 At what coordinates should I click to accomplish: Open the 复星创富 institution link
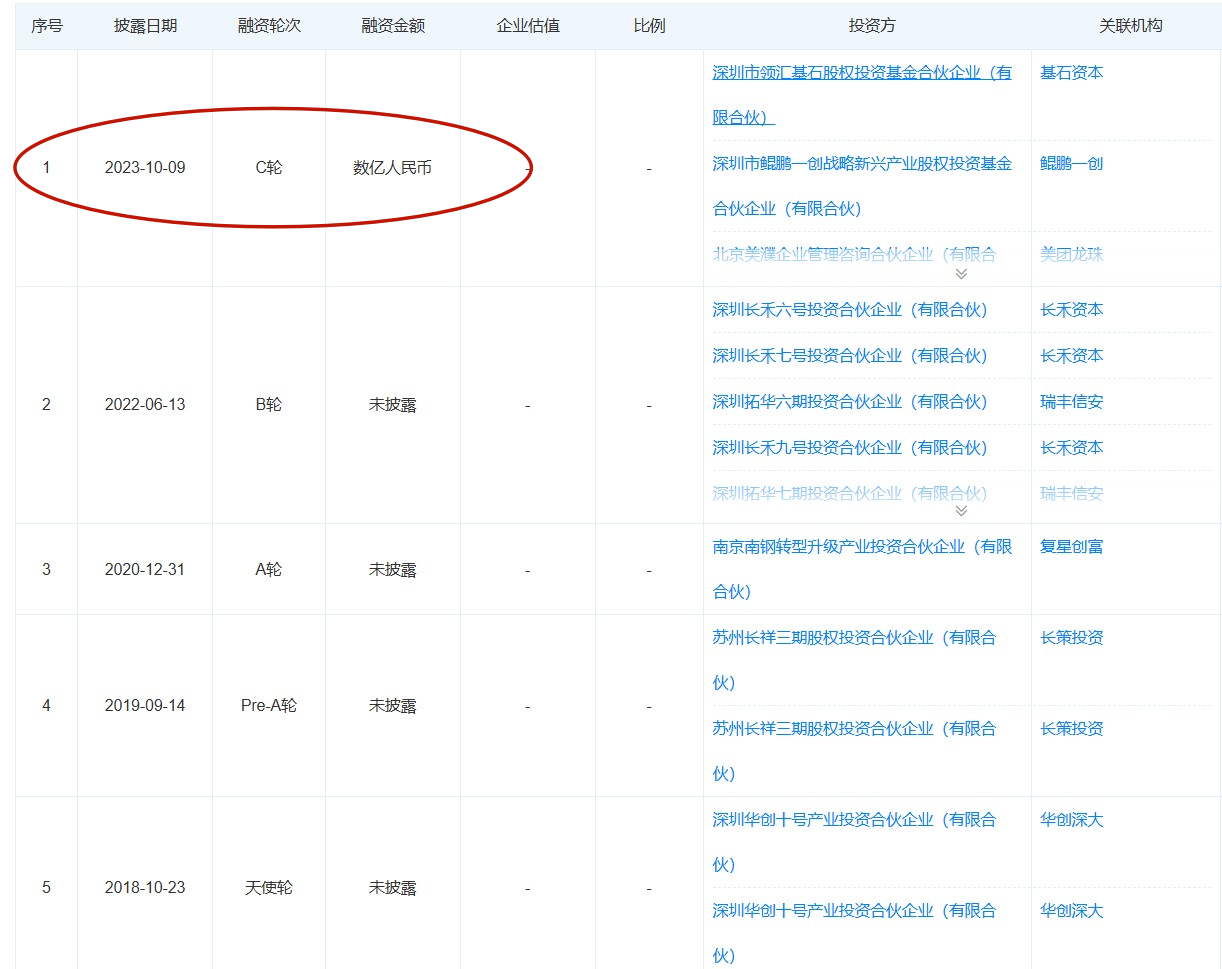coord(1072,547)
